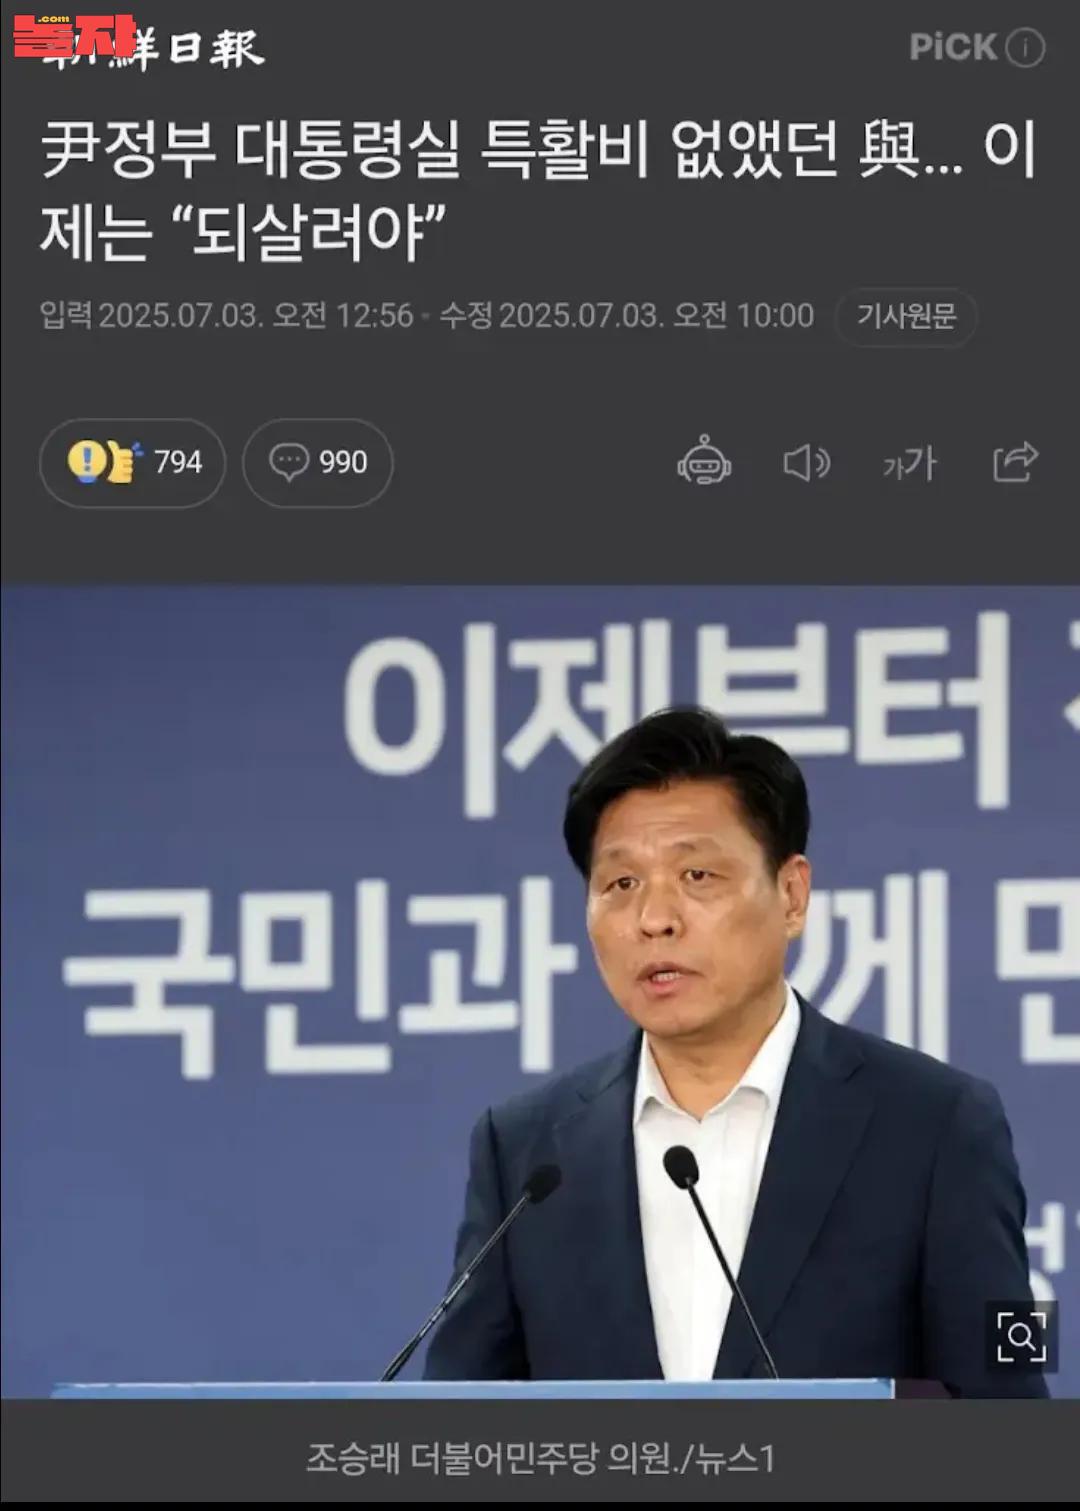
Task: Click the PiCK label
Action: [953, 47]
